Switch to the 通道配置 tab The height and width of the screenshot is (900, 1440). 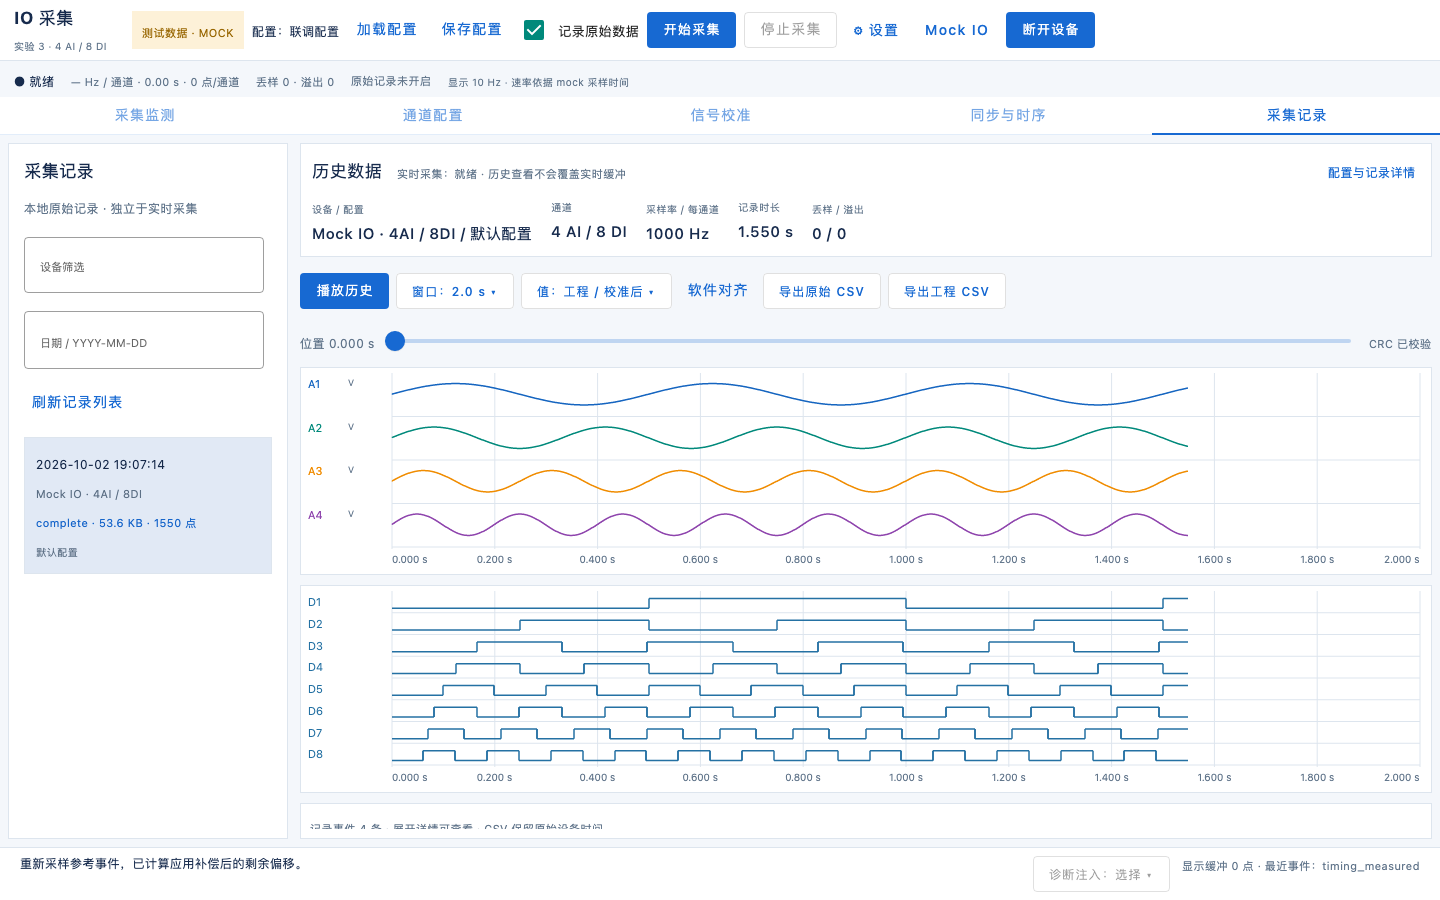click(x=432, y=115)
